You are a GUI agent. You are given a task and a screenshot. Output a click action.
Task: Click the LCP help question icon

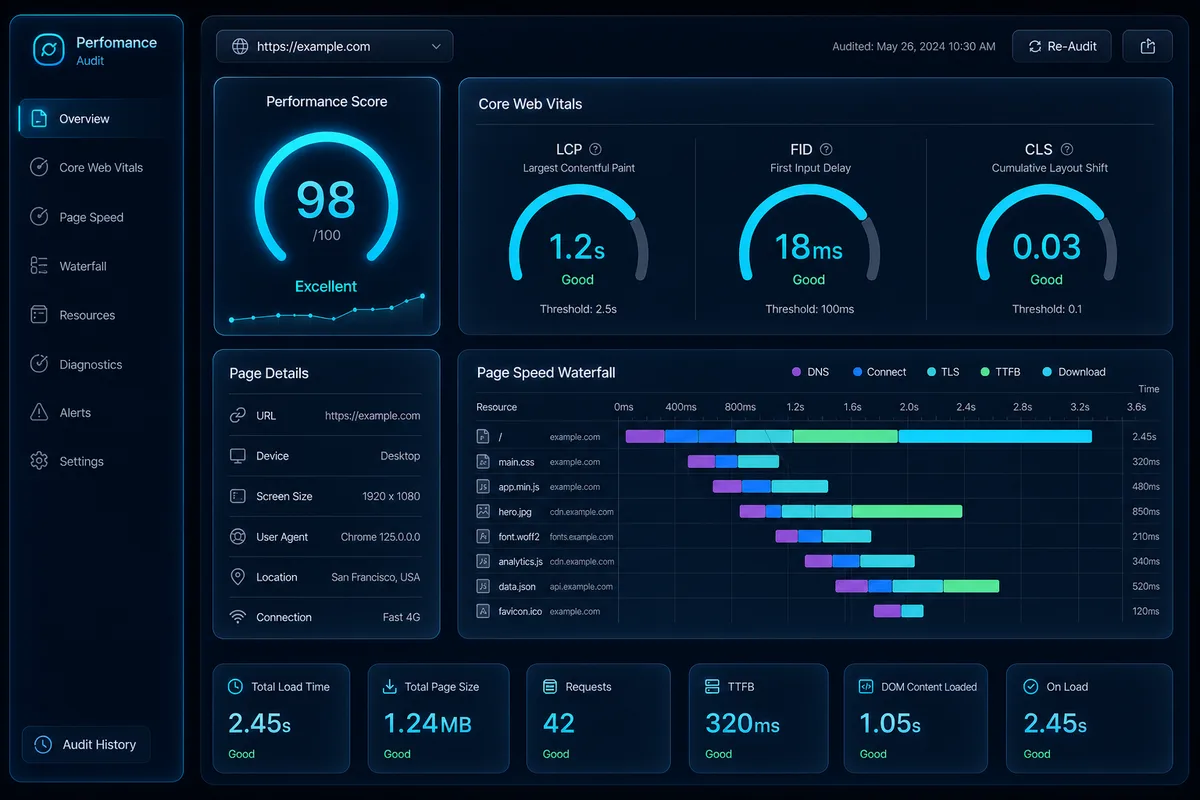click(x=596, y=149)
